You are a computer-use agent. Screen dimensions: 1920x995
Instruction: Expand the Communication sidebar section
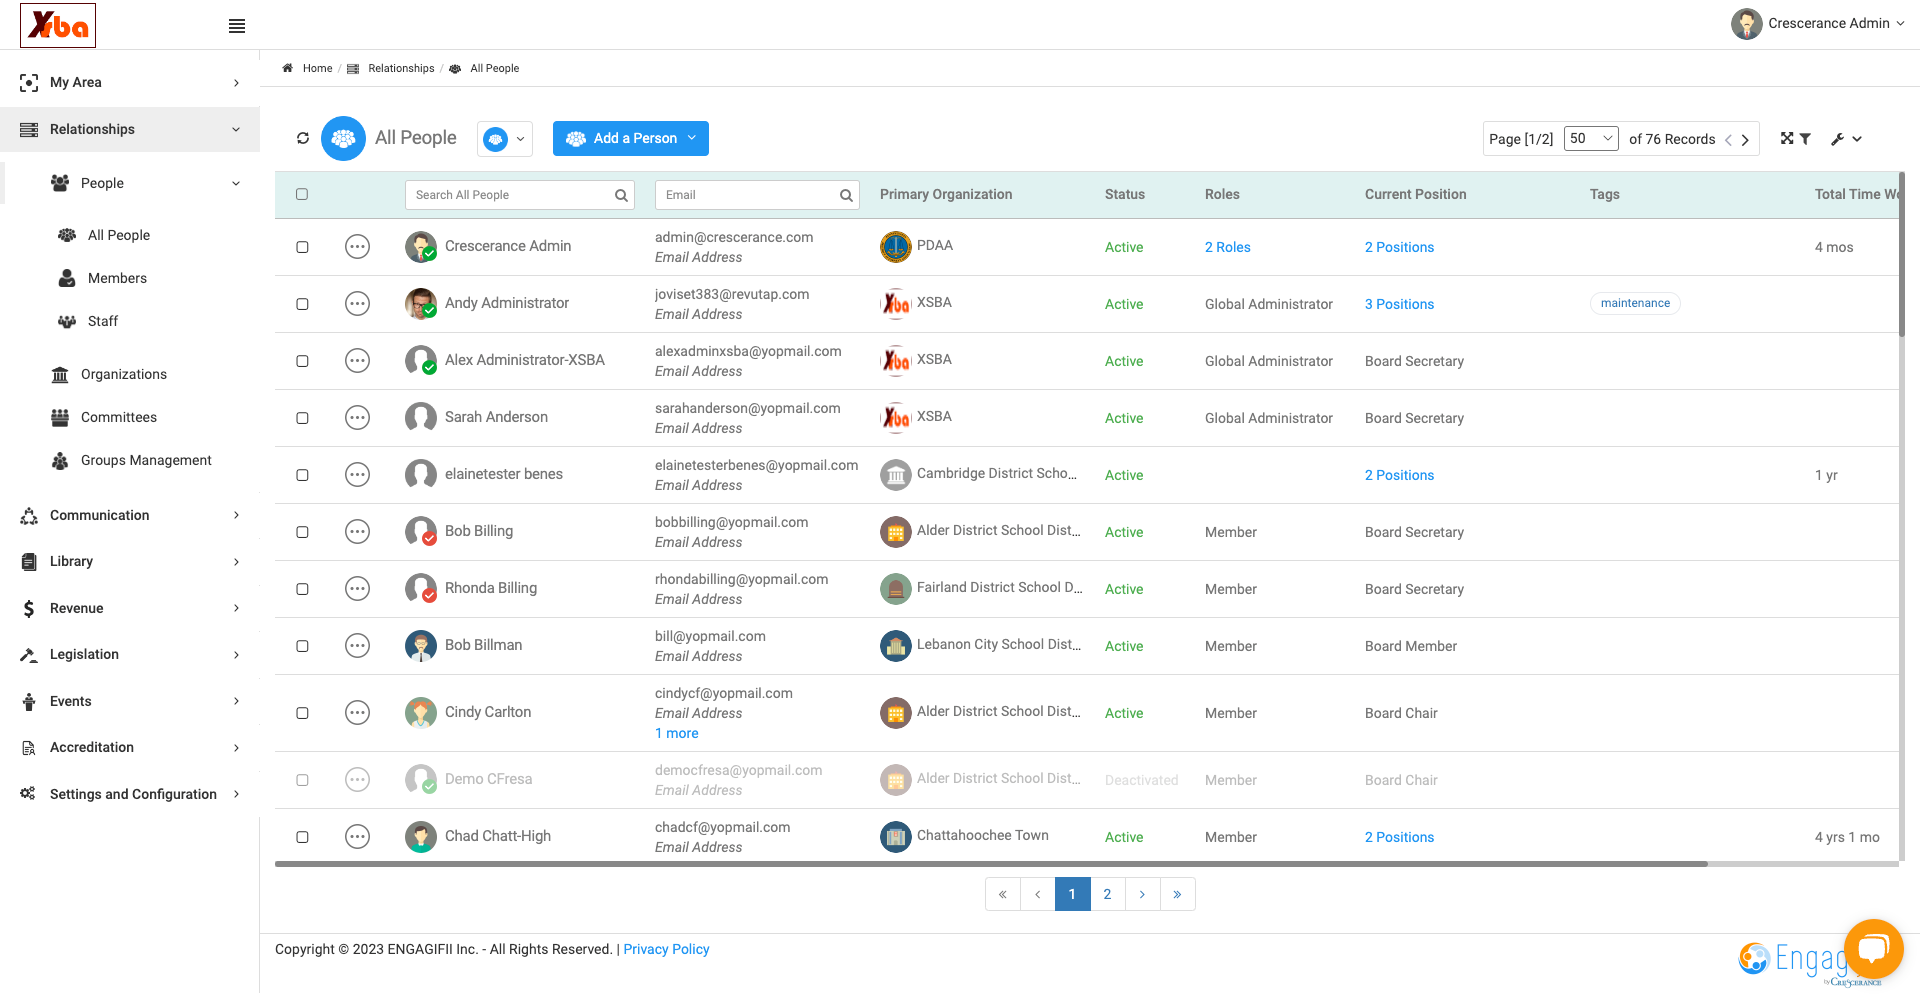click(x=130, y=515)
